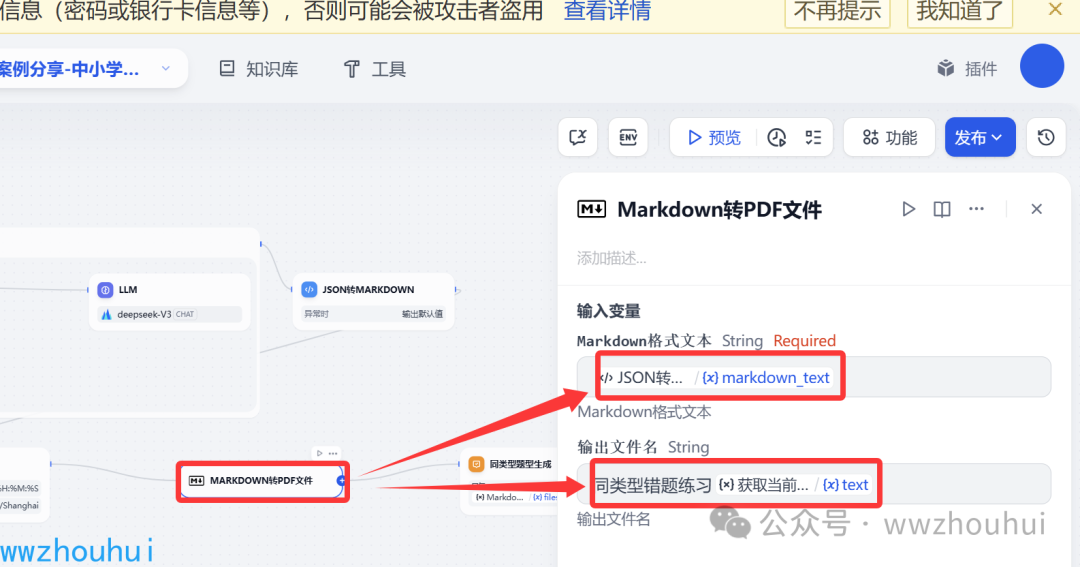Open the help book icon in panel
The image size is (1080, 567).
pyautogui.click(x=942, y=209)
